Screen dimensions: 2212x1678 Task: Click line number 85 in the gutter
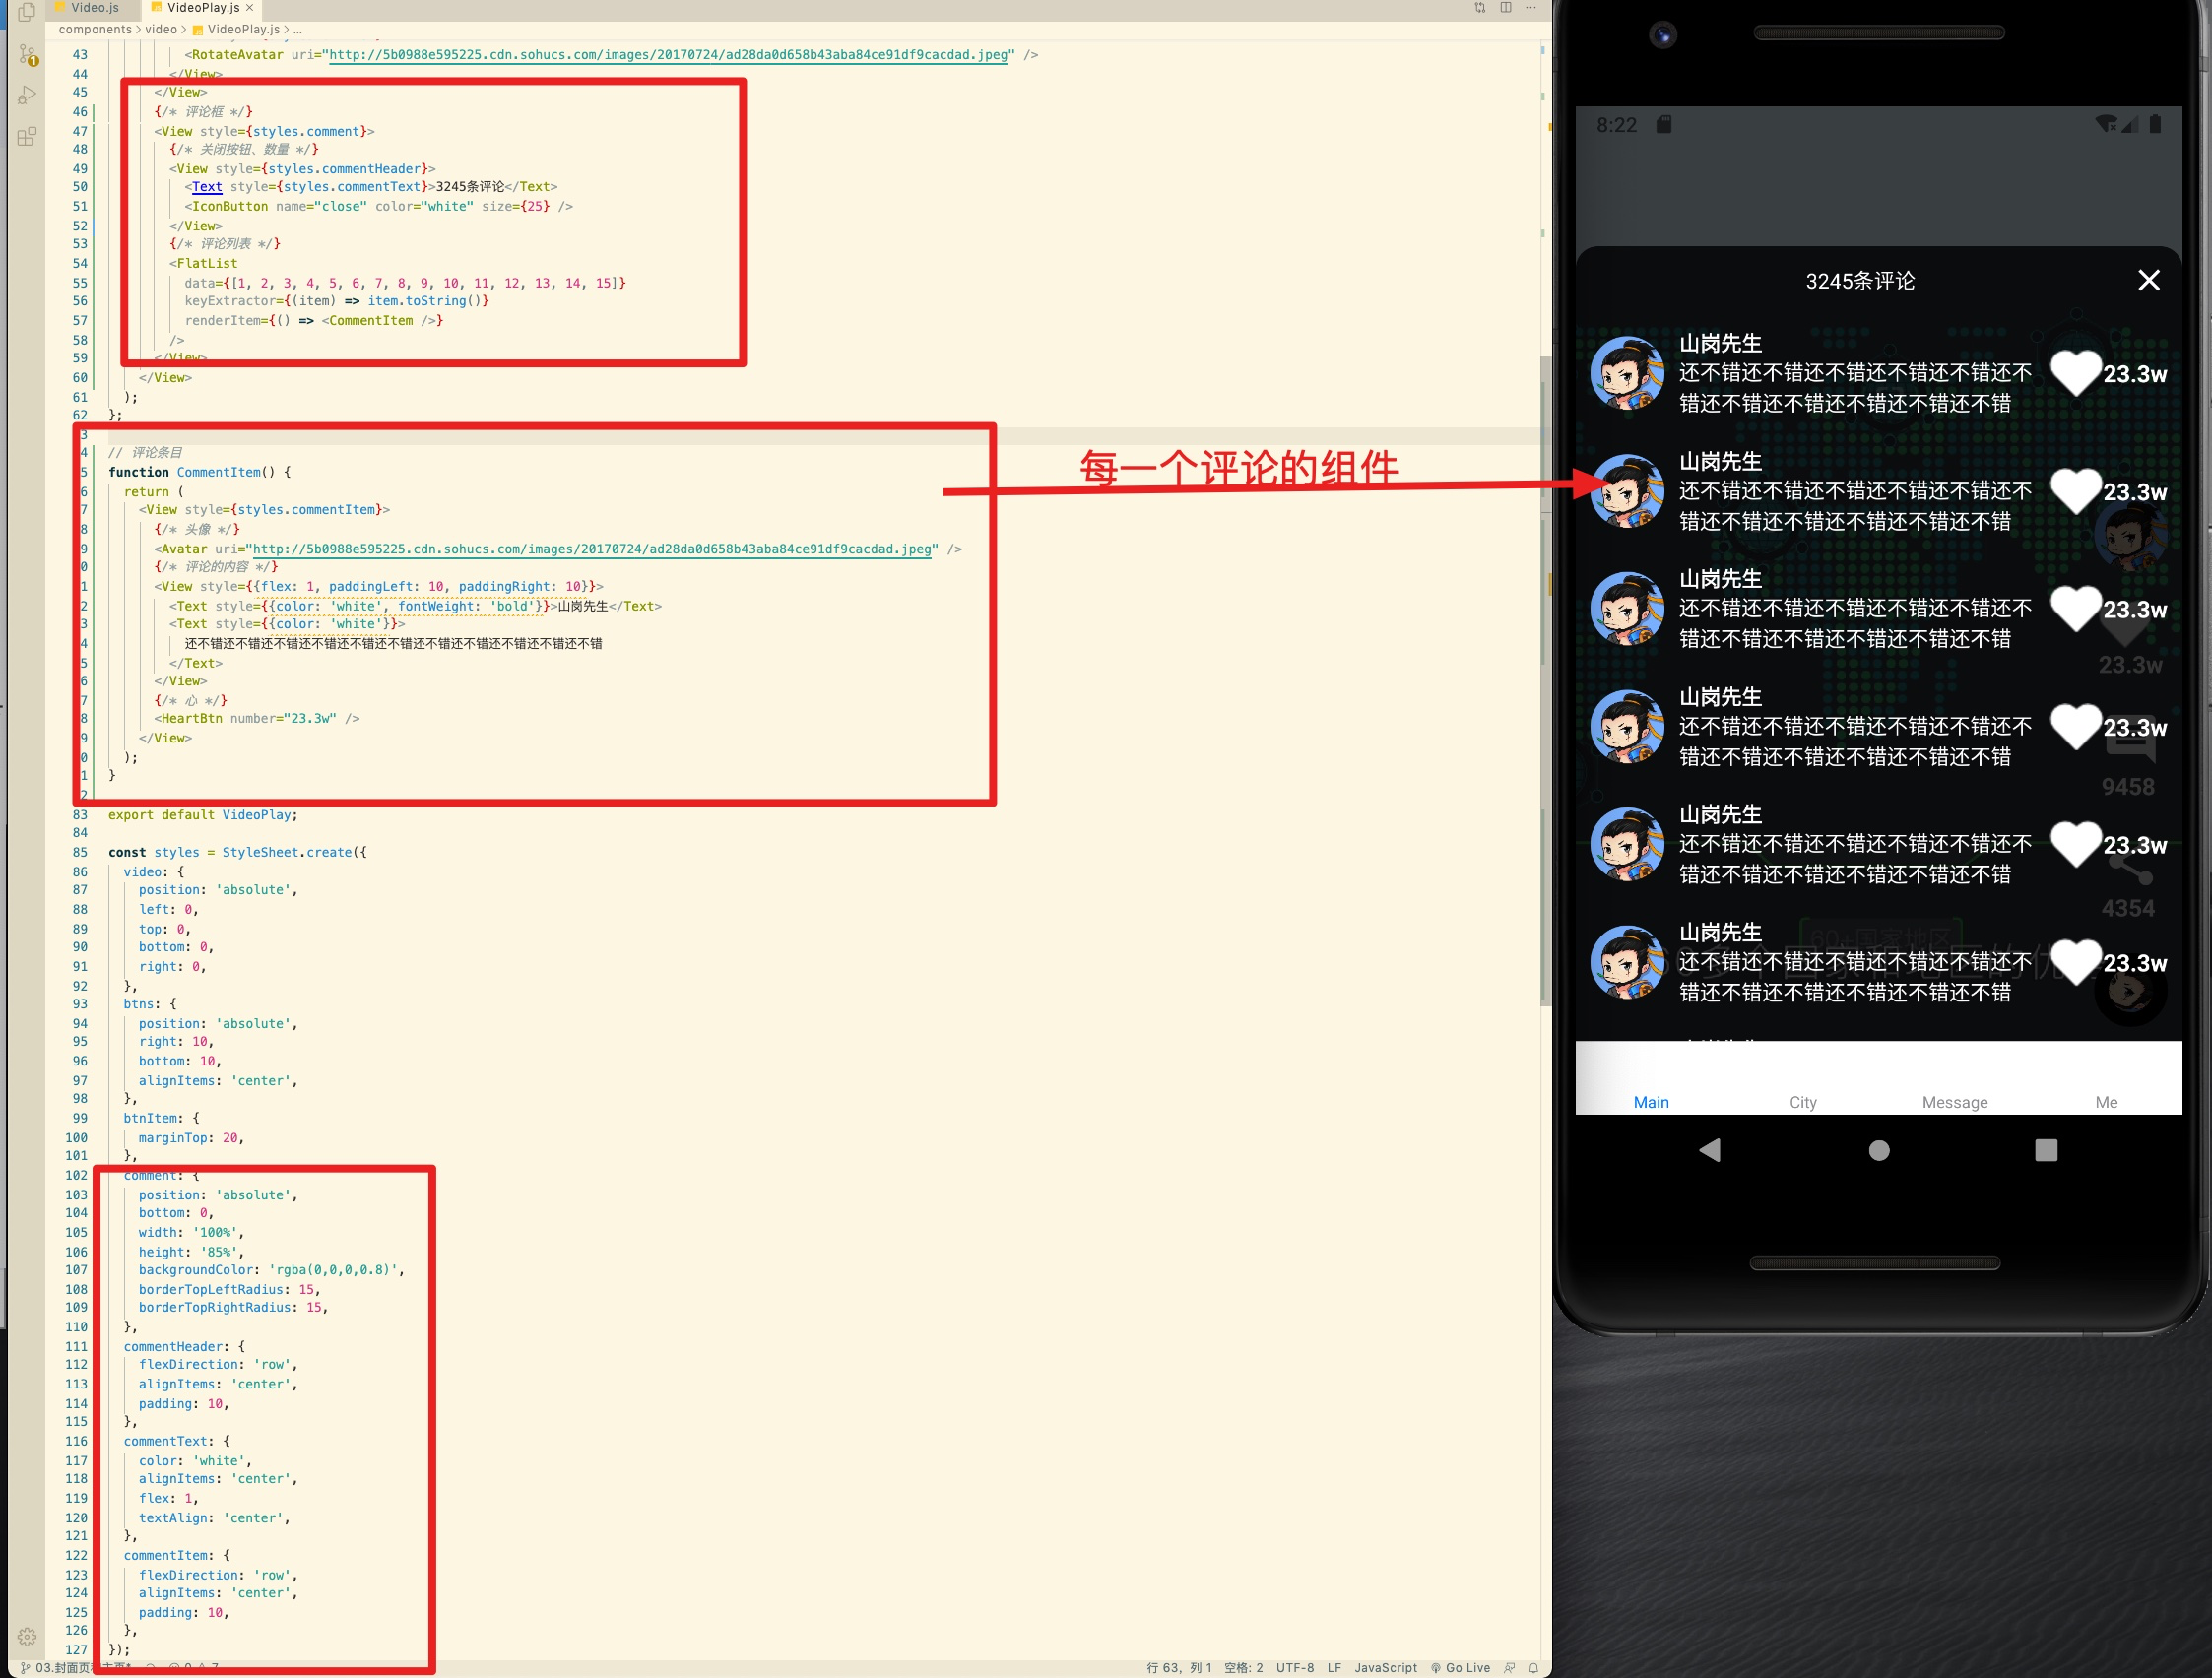coord(79,852)
